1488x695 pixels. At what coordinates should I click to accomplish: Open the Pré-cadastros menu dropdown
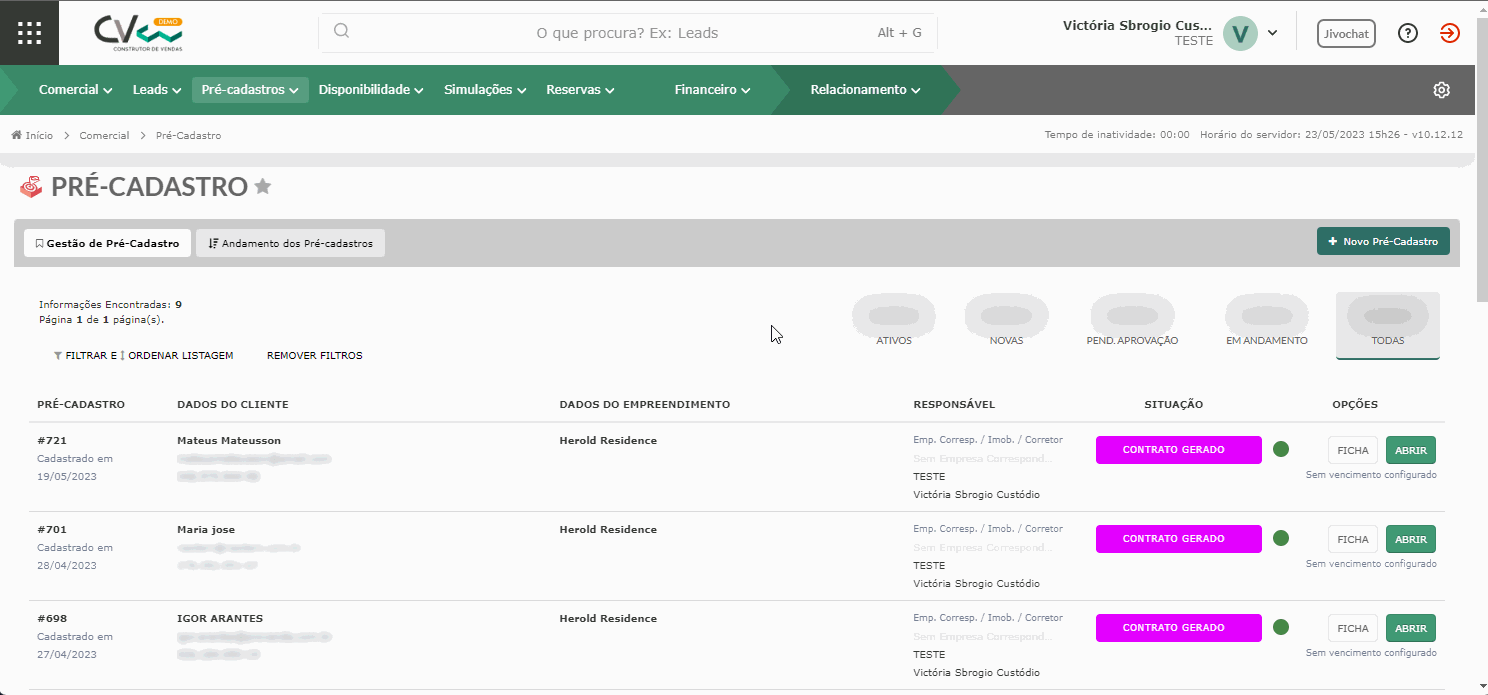(x=250, y=90)
